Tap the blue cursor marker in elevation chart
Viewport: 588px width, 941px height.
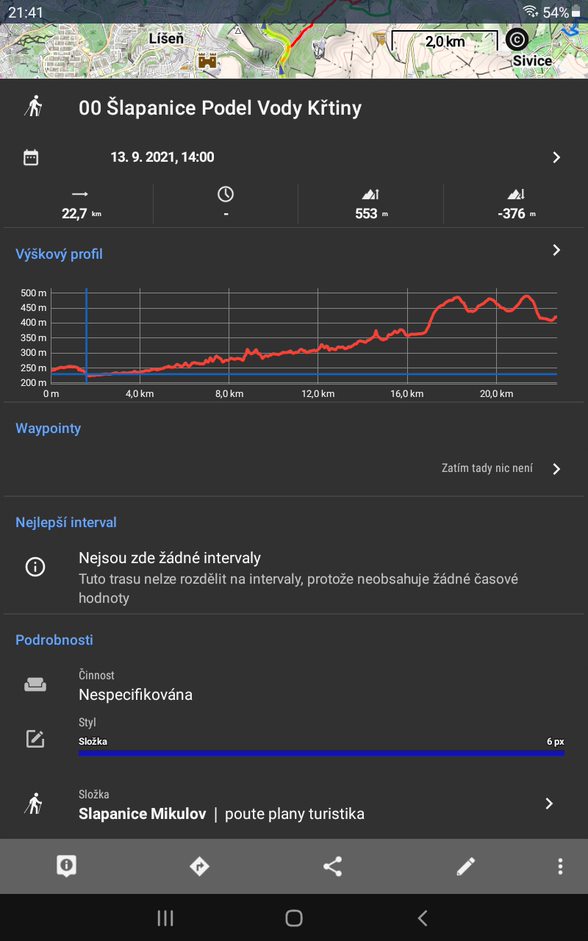86,336
